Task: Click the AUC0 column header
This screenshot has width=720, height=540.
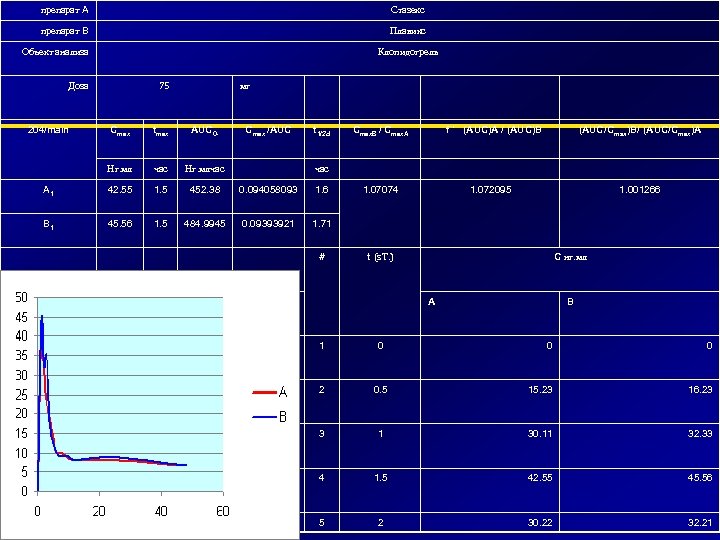Action: (205, 140)
